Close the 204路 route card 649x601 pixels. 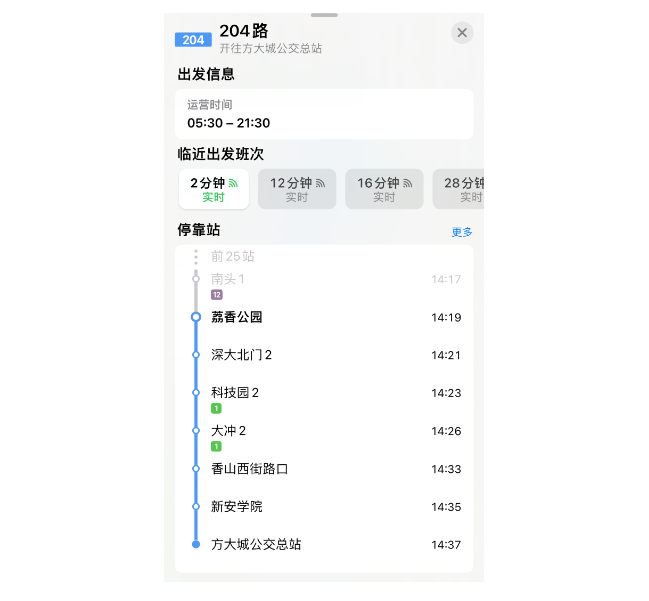click(462, 33)
